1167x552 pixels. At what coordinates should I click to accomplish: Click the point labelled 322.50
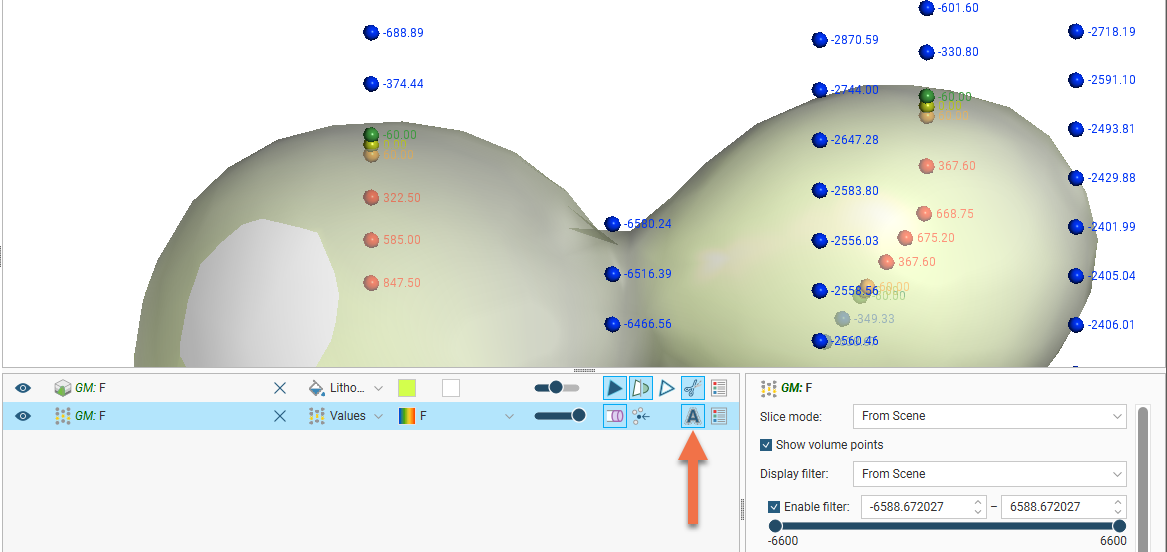click(x=371, y=197)
